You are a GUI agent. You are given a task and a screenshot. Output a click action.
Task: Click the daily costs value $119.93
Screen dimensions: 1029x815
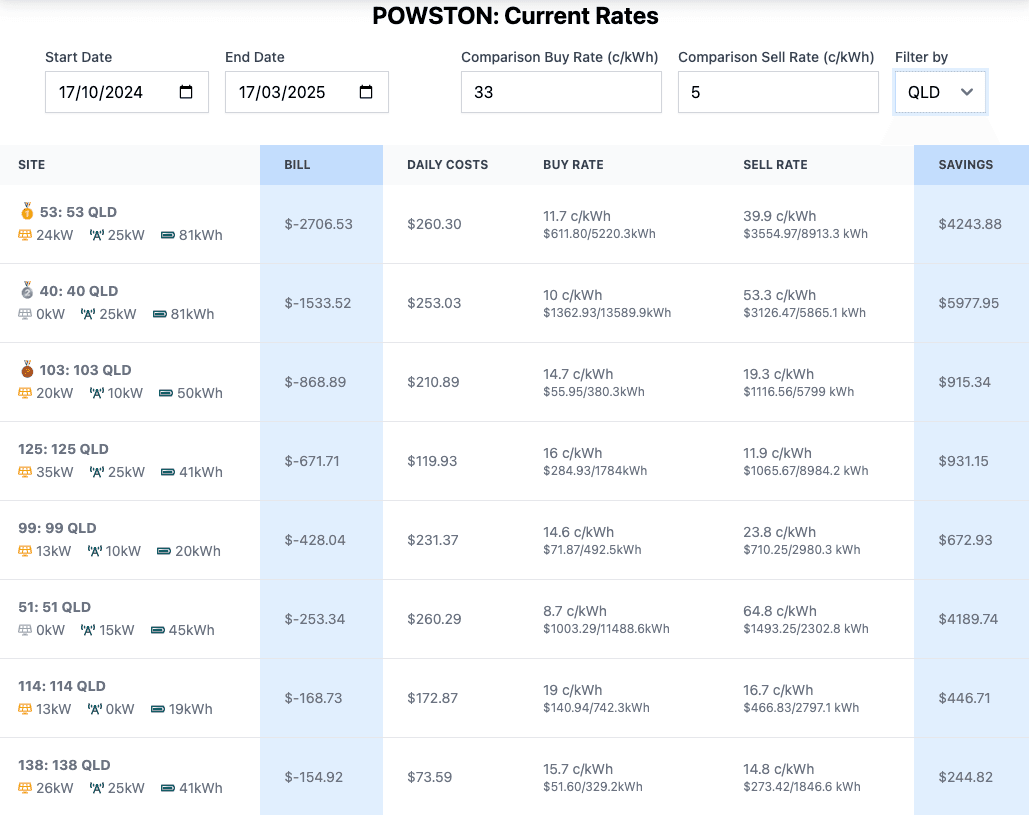(432, 461)
